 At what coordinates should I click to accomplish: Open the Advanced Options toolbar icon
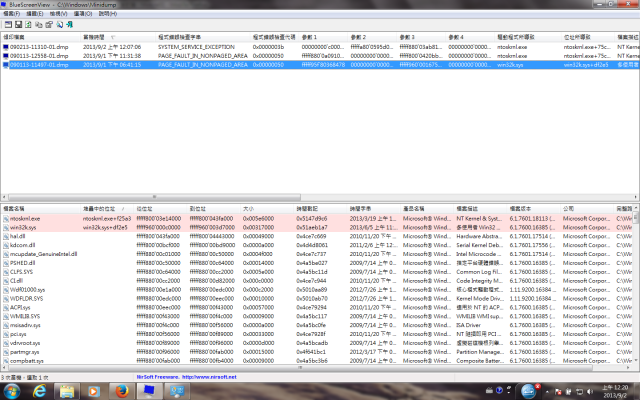tap(8, 24)
